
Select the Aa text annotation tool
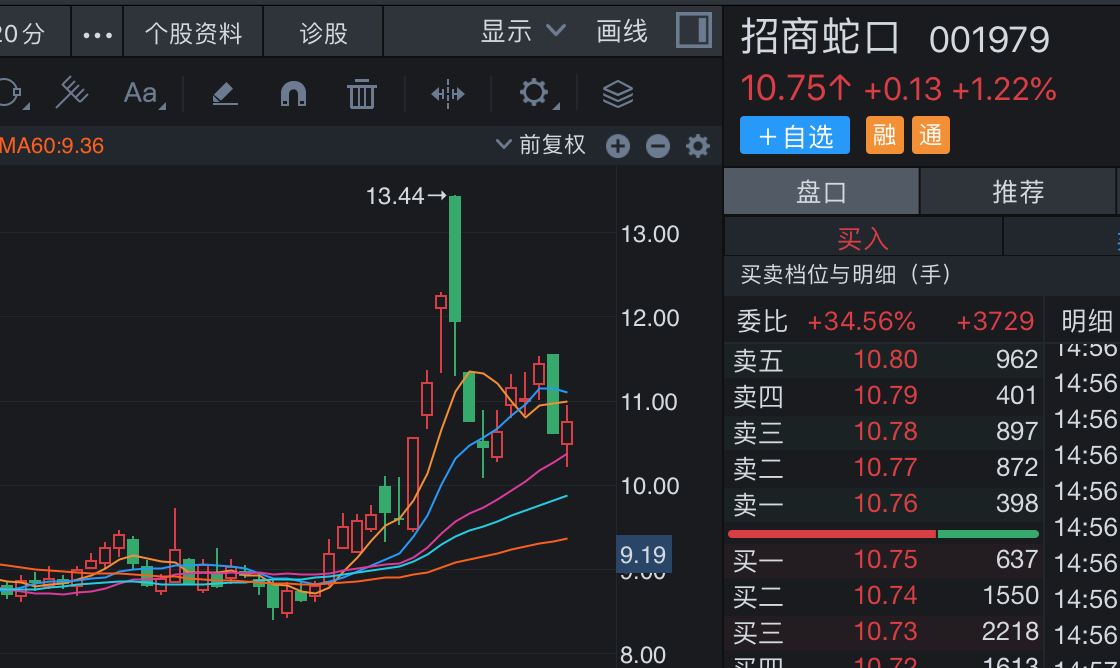click(141, 94)
